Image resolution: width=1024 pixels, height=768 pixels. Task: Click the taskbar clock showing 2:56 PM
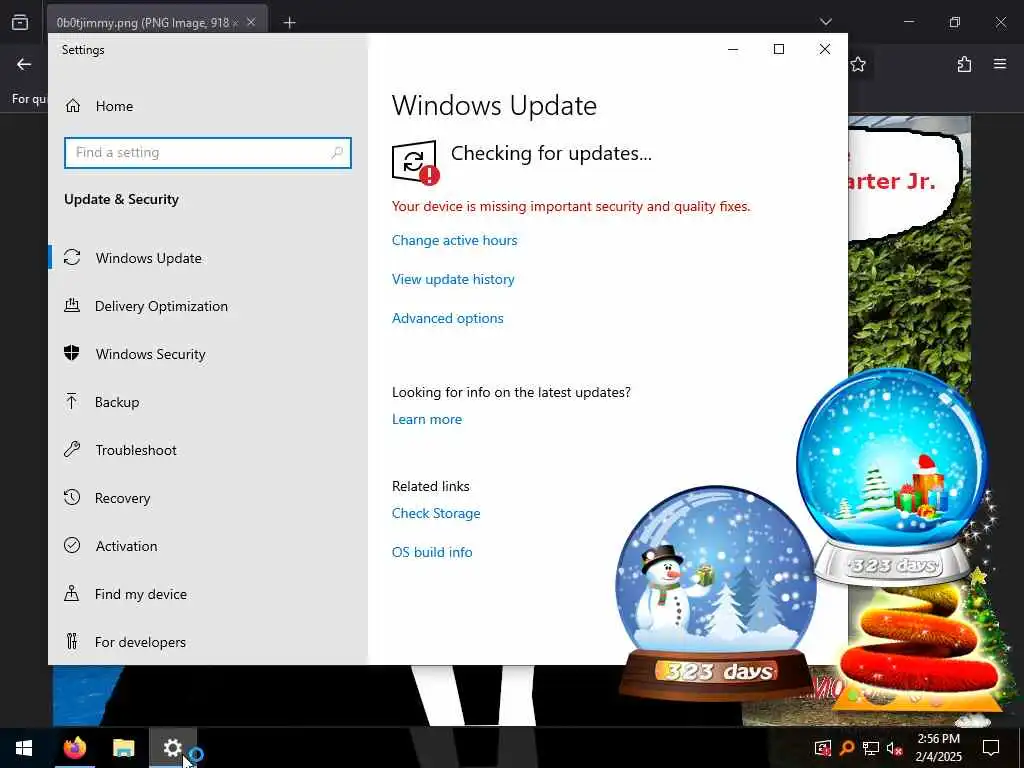(x=938, y=748)
